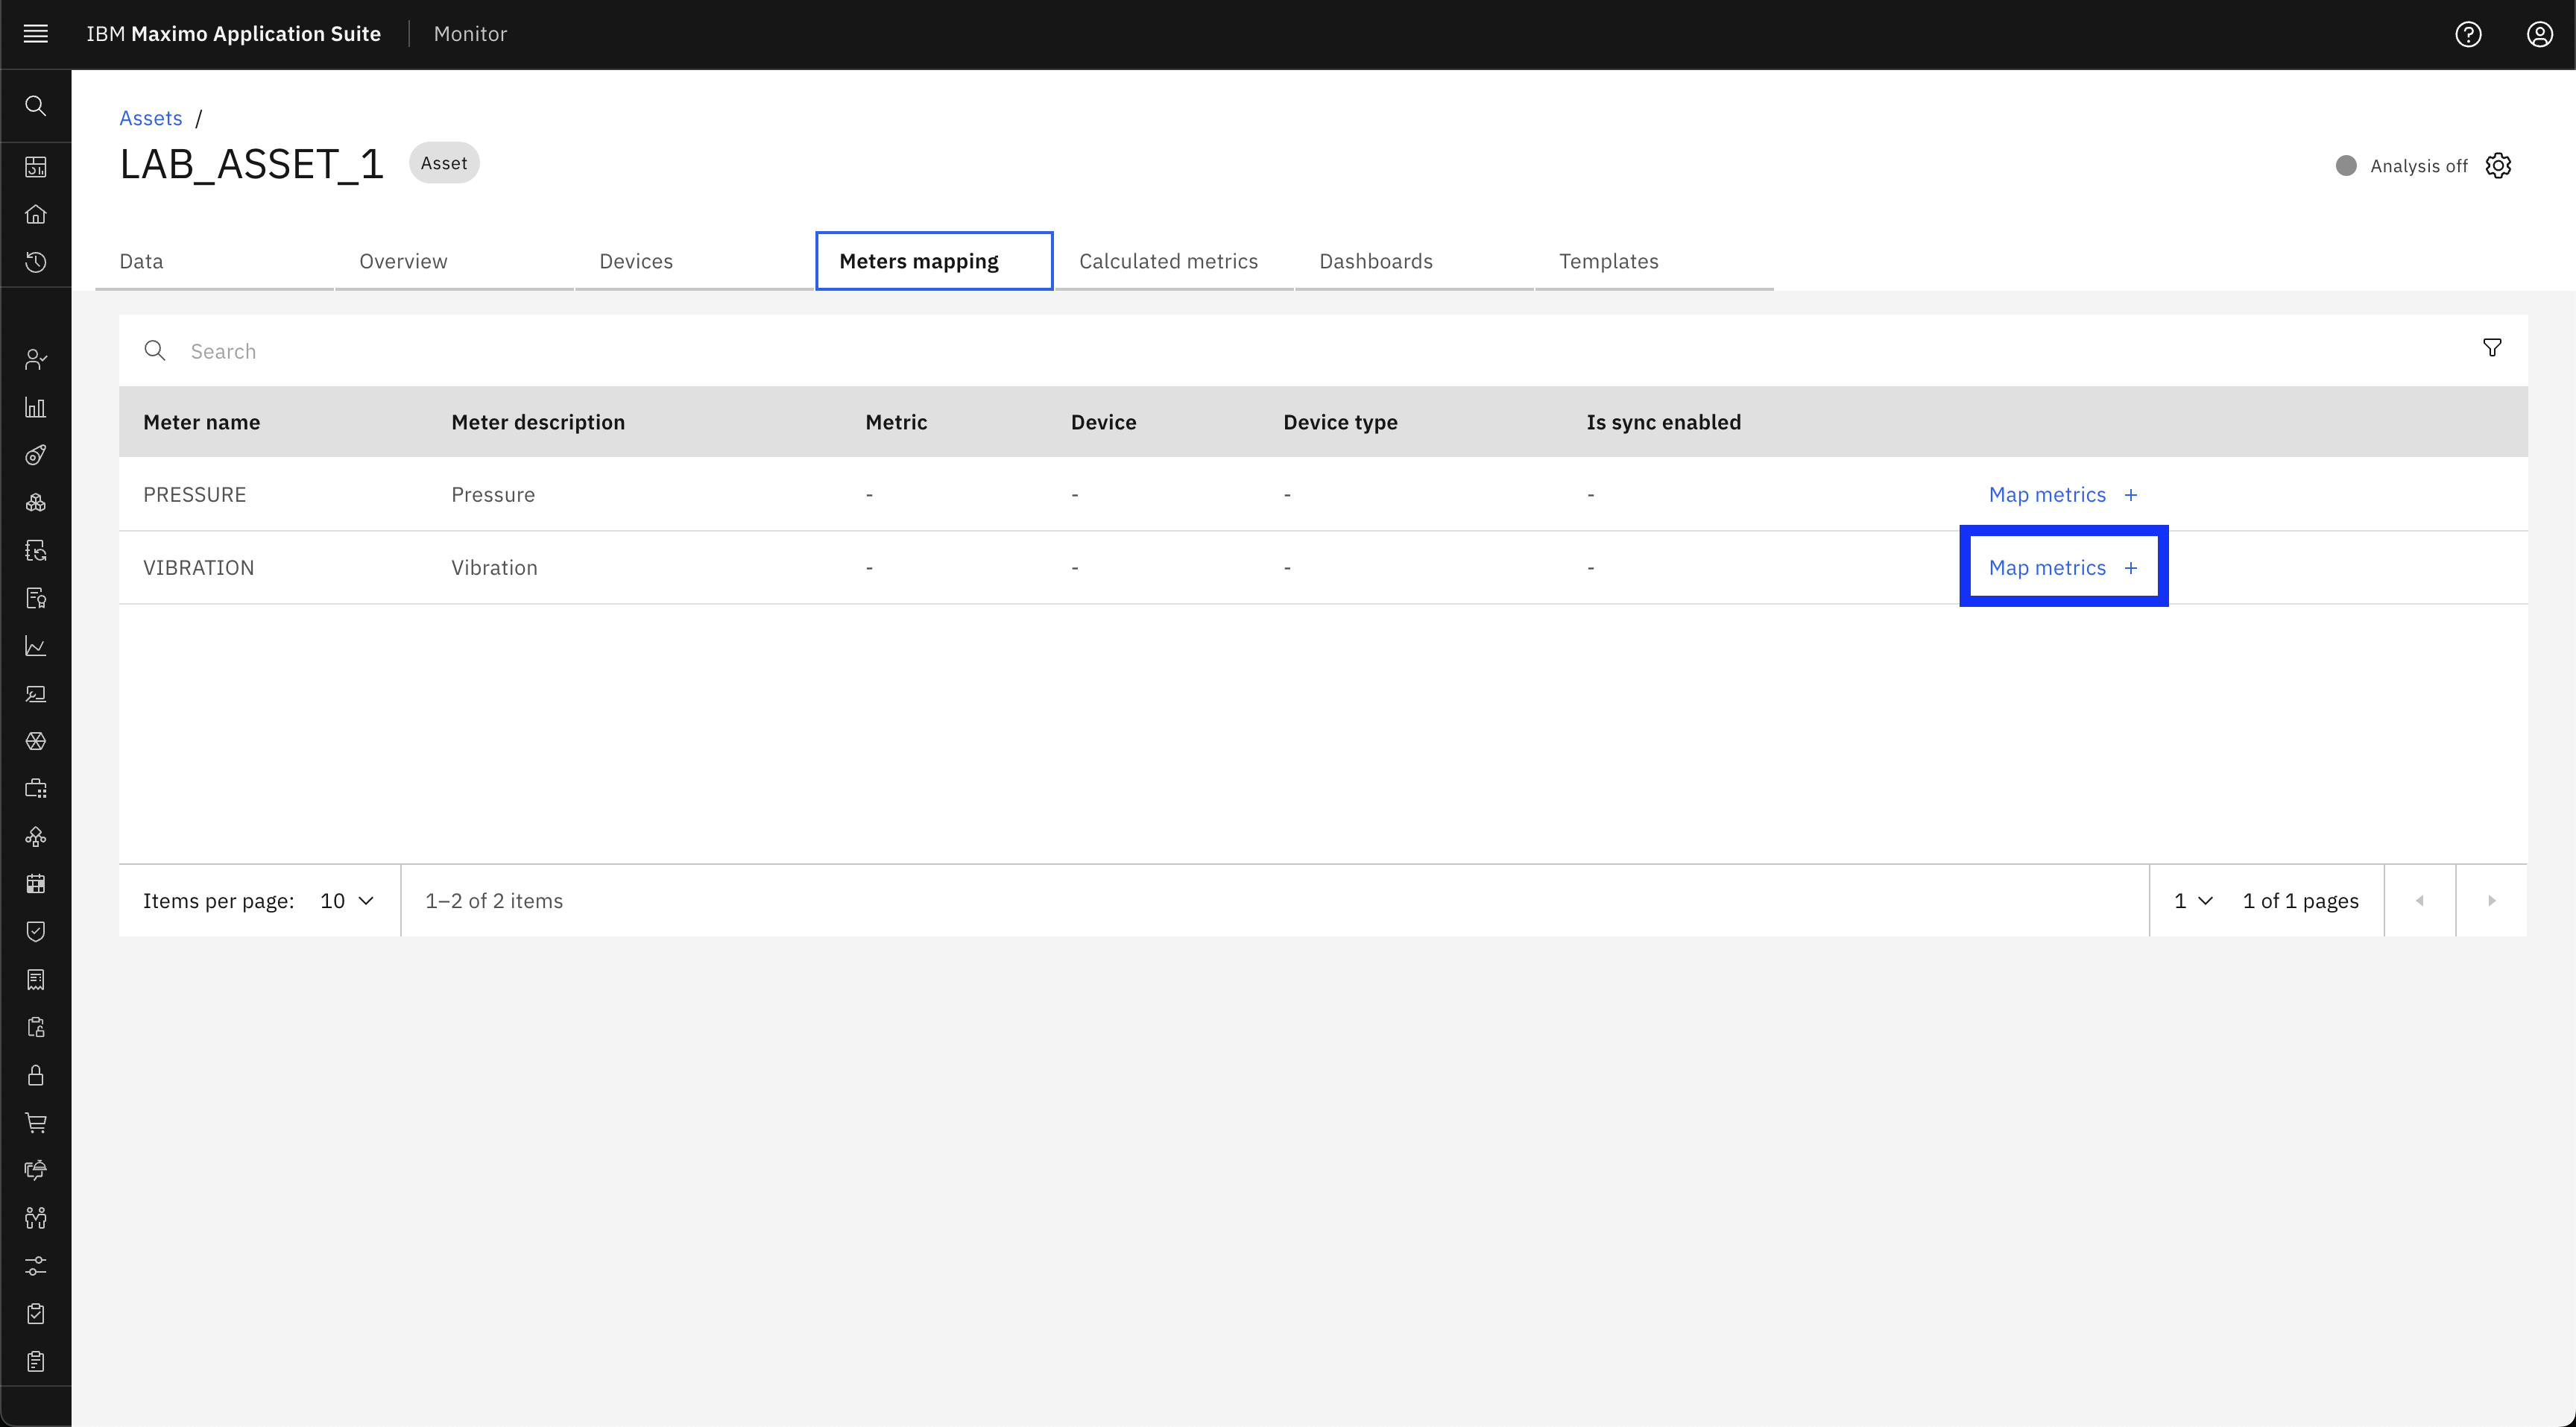This screenshot has width=2576, height=1427.
Task: Click Map metrics for PRESSURE row
Action: point(2063,495)
